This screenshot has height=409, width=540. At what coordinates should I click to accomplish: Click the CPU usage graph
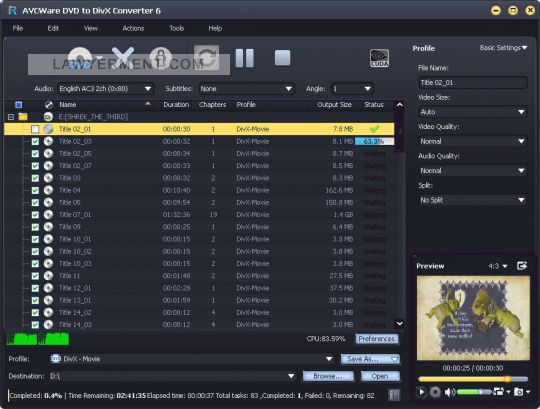(x=38, y=339)
